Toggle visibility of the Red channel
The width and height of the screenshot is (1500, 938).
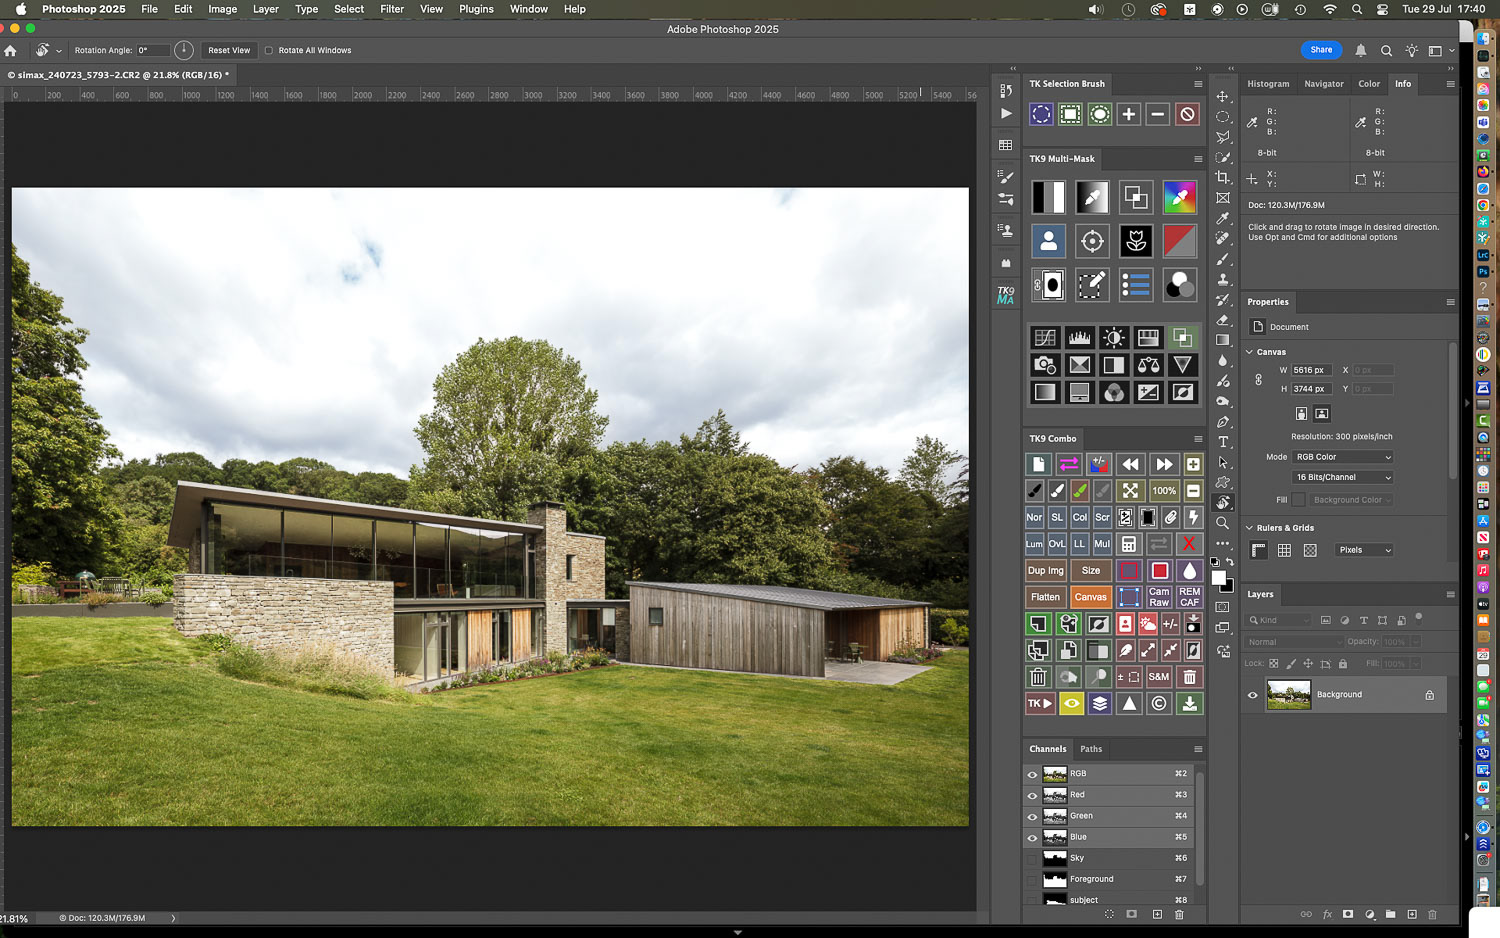pos(1032,795)
